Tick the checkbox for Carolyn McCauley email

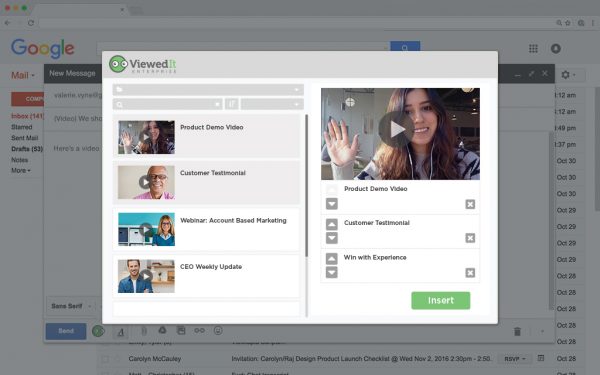coord(104,359)
